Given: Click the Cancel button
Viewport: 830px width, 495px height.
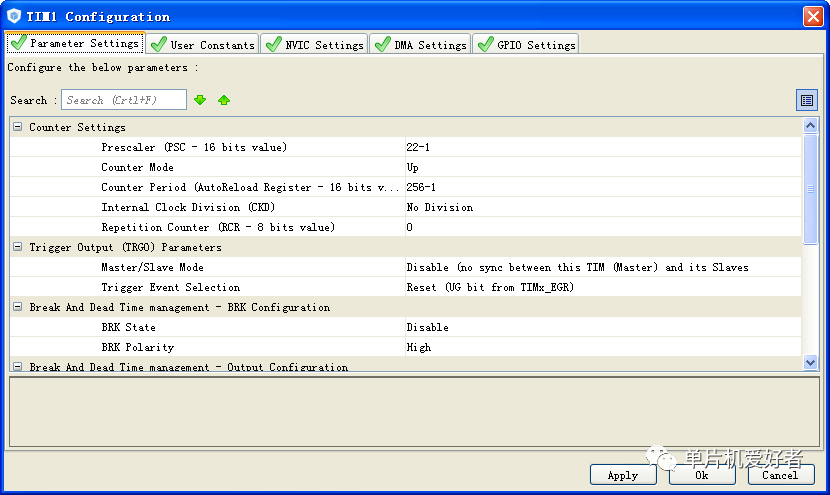Looking at the screenshot, I should tap(780, 475).
